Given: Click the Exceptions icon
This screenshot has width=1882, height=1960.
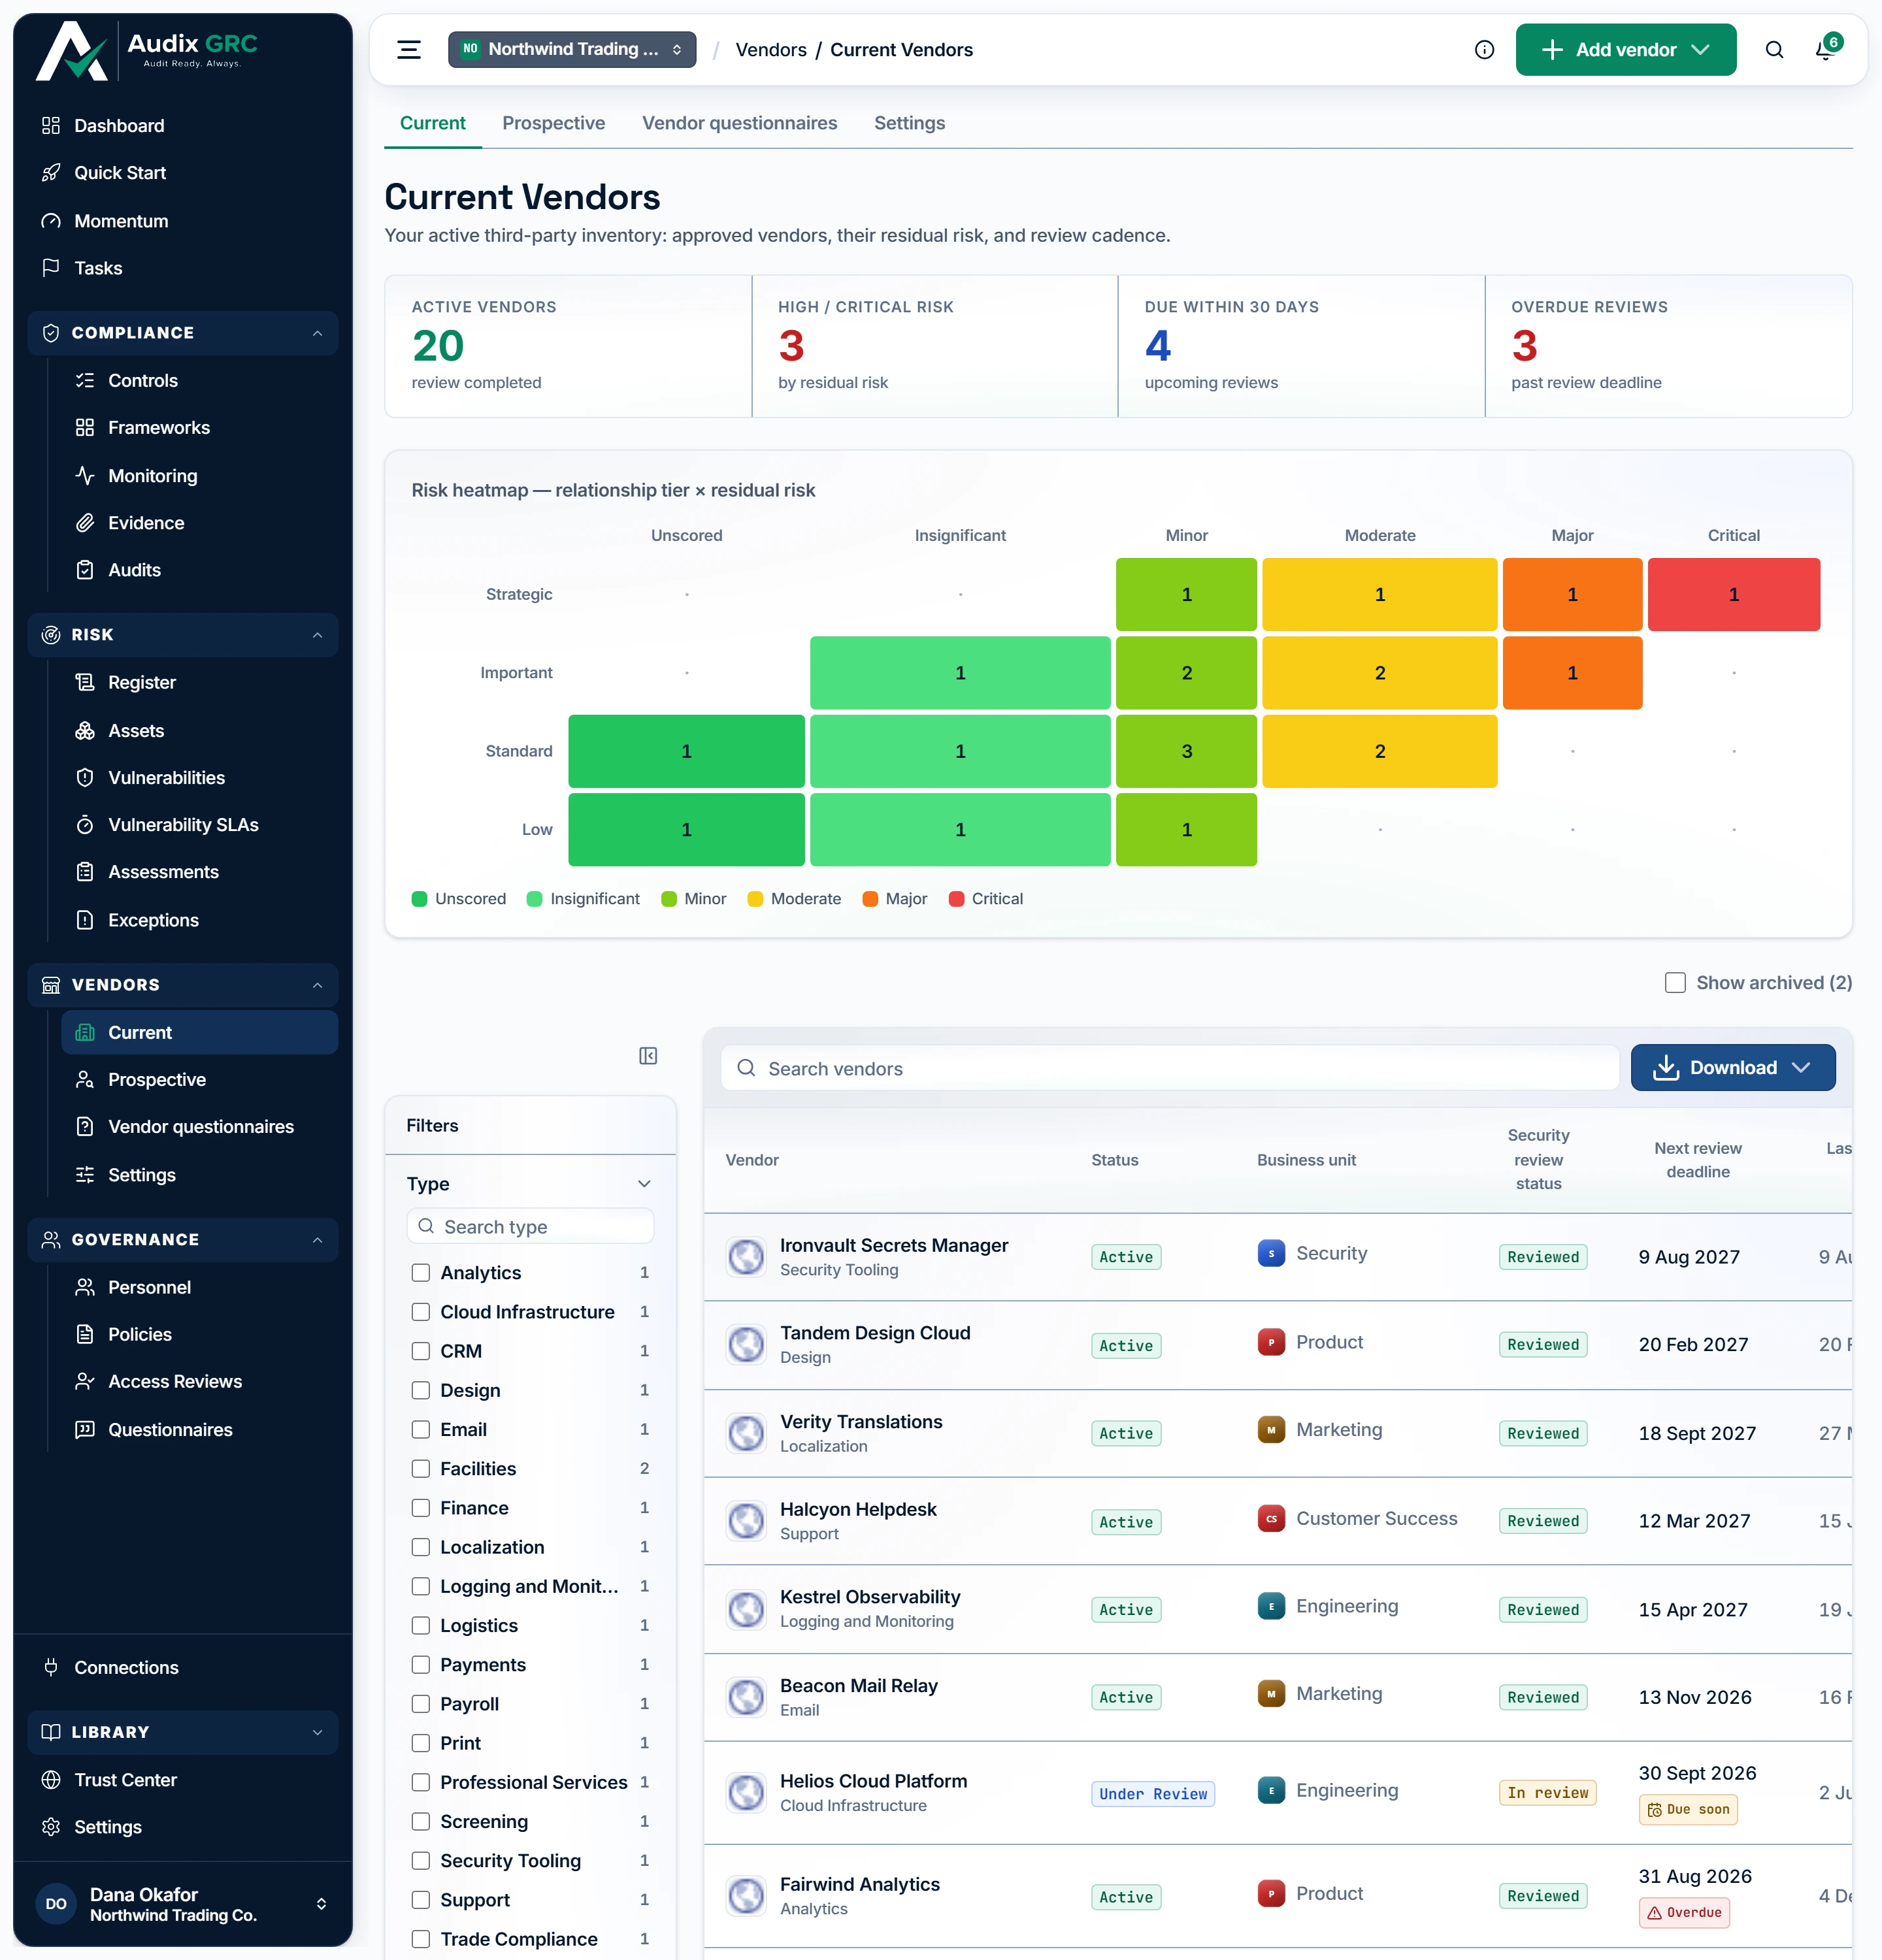Looking at the screenshot, I should 85,920.
